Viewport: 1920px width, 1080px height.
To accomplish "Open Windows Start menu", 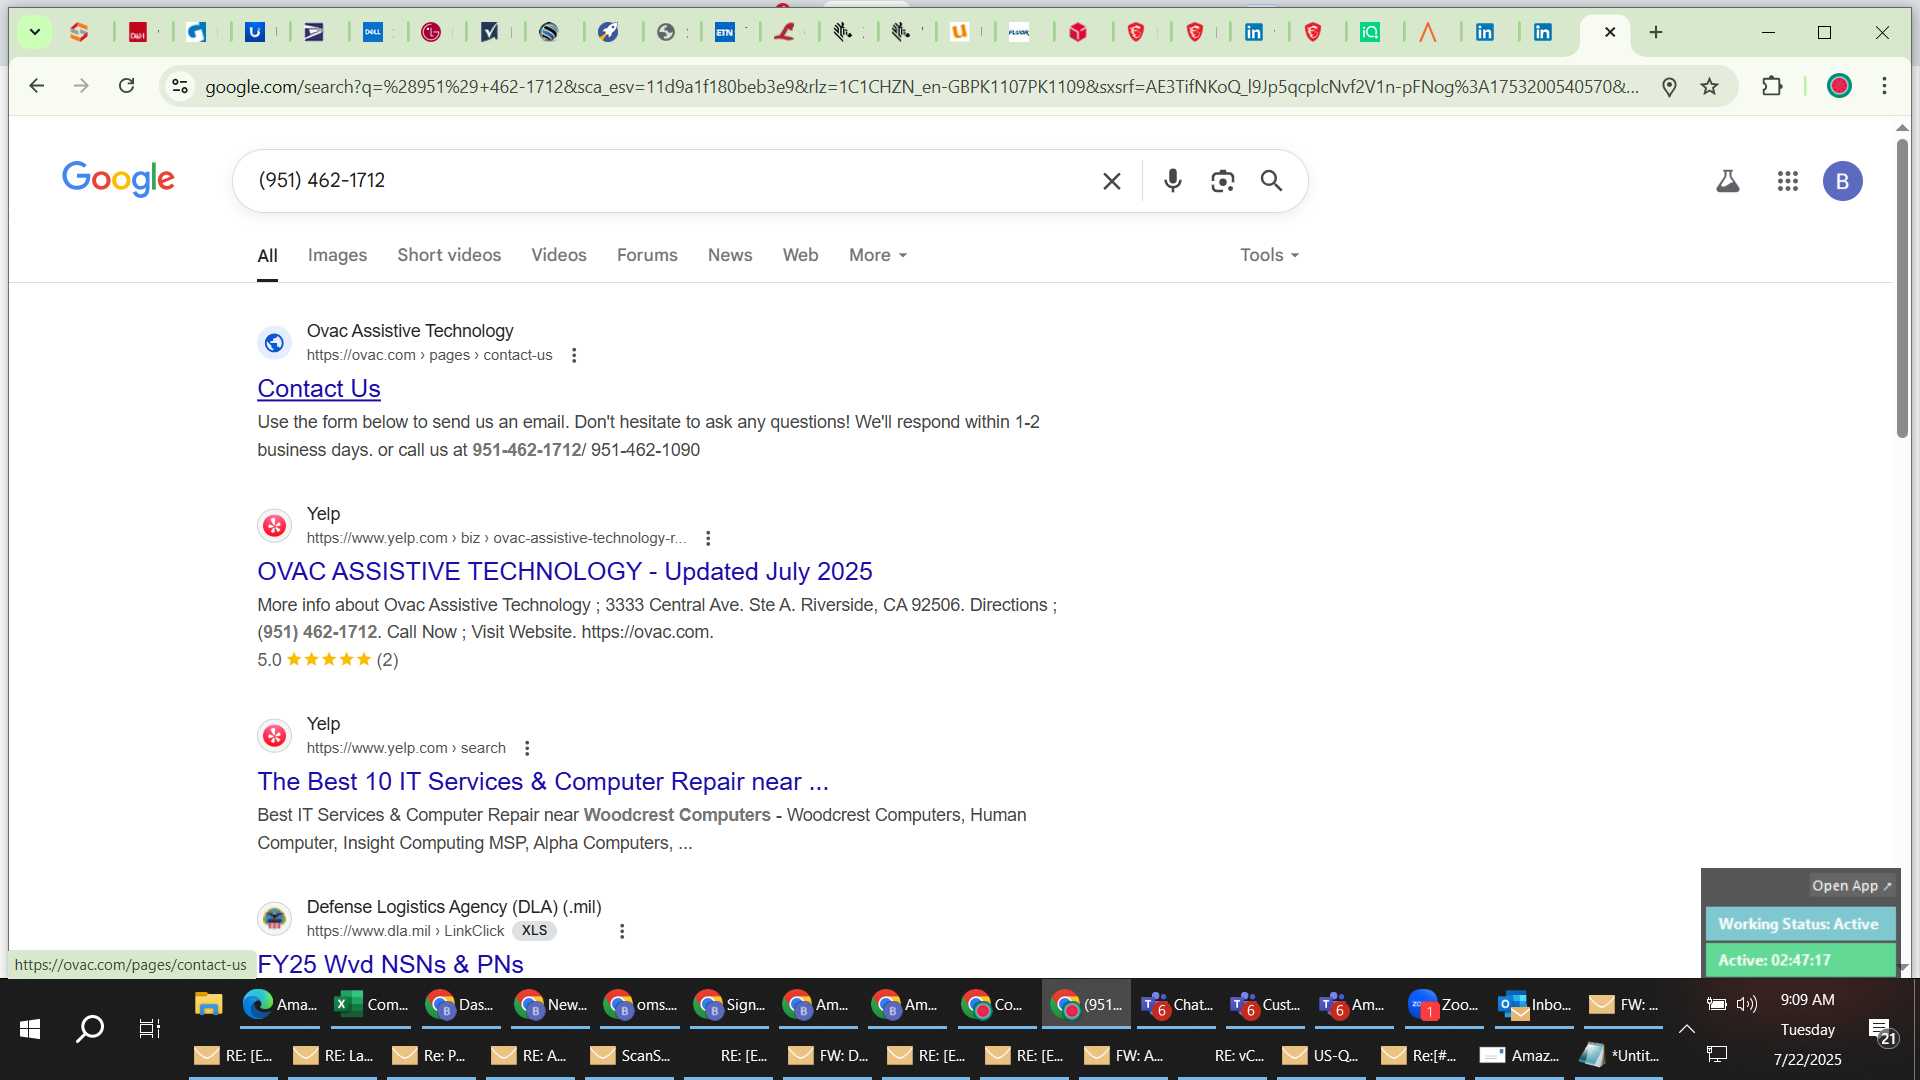I will click(x=30, y=1028).
